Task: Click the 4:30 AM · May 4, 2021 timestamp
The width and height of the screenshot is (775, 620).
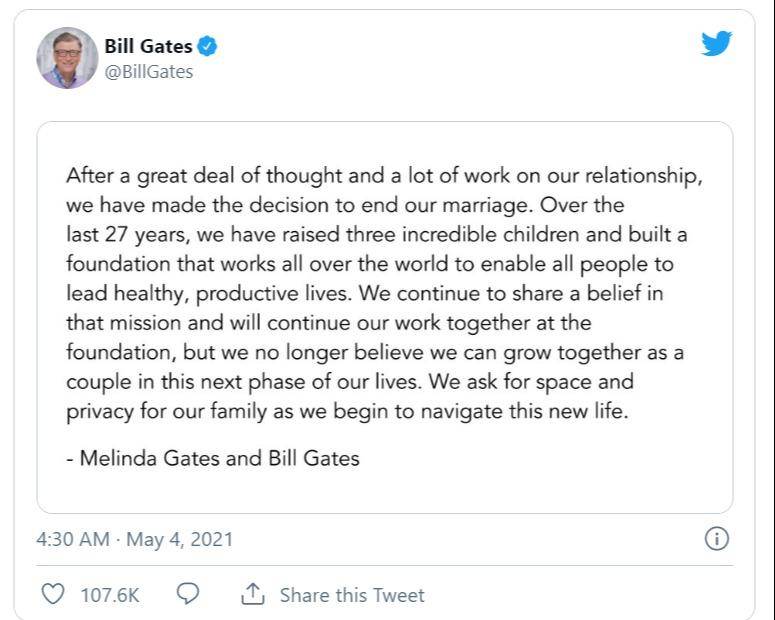Action: click(x=134, y=539)
